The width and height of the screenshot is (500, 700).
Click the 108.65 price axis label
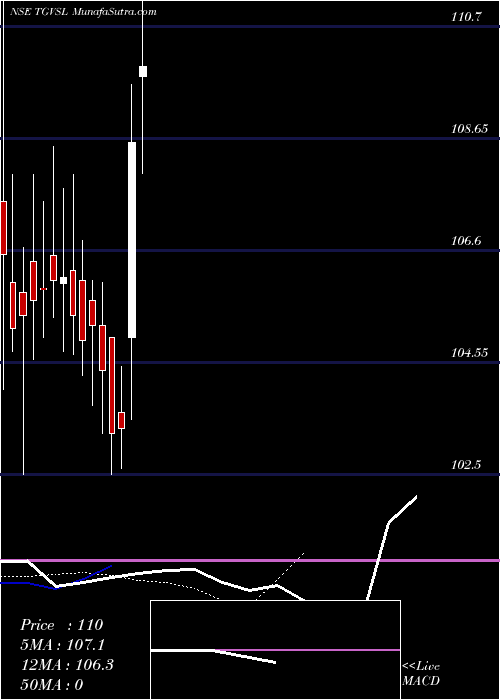coord(470,129)
